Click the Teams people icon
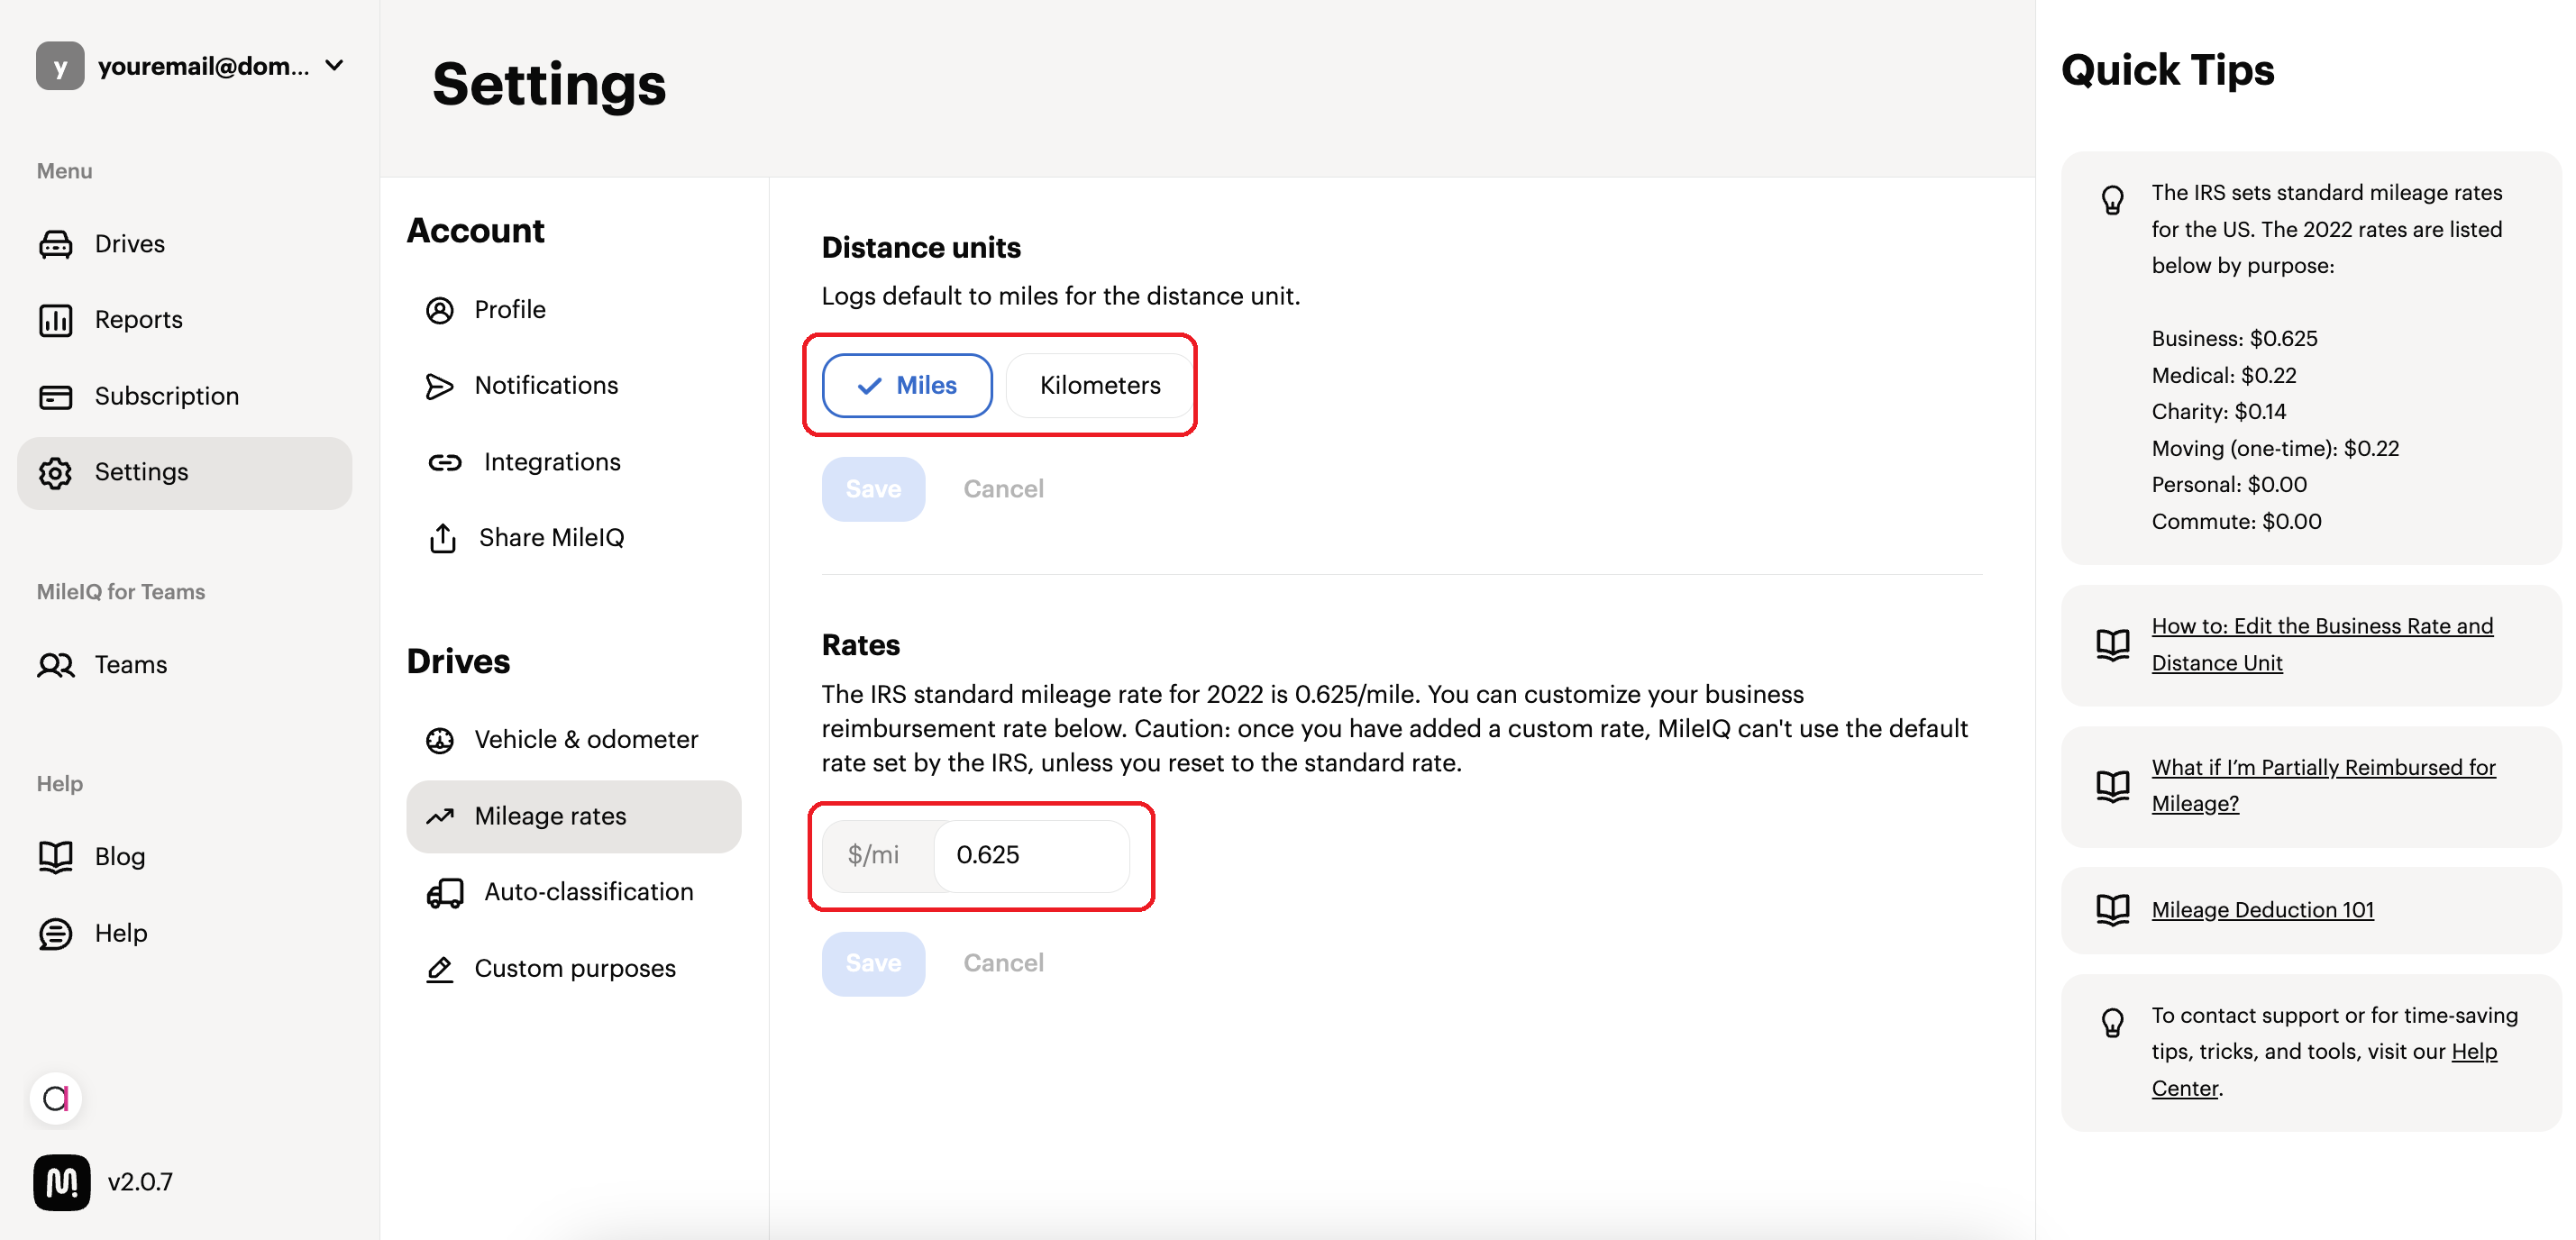This screenshot has height=1240, width=2576. click(x=56, y=665)
